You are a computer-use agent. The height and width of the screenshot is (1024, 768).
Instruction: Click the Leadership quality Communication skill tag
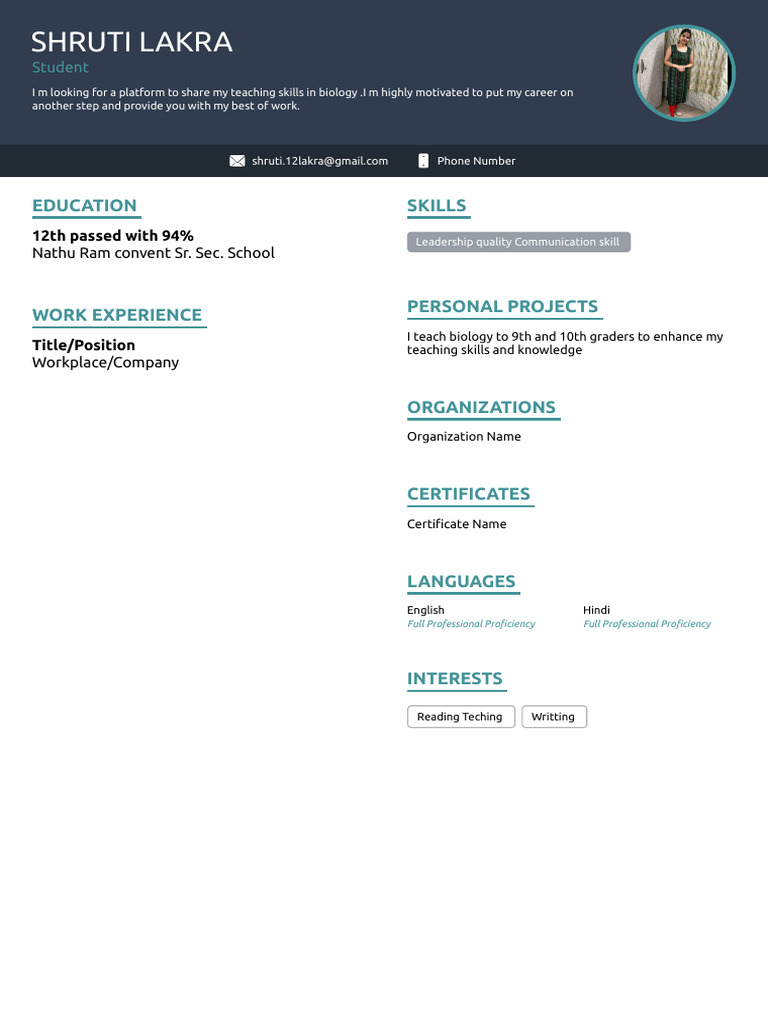click(519, 242)
